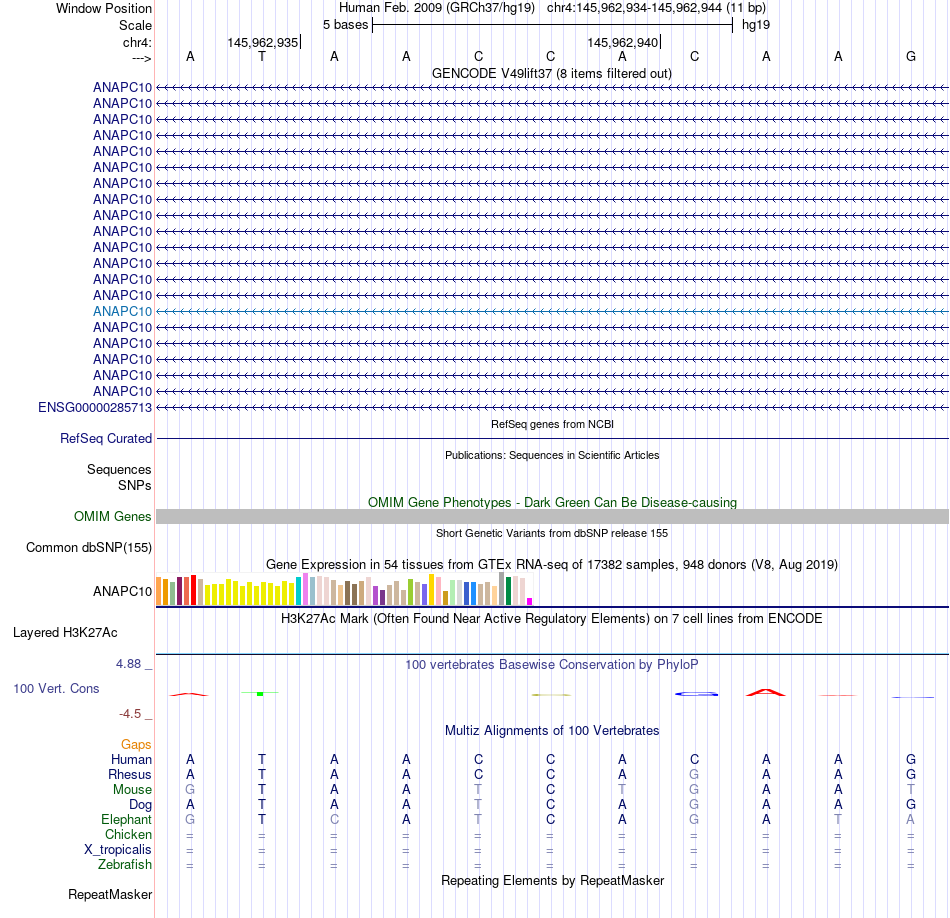Click the RepeatMasker track label

tap(110, 895)
